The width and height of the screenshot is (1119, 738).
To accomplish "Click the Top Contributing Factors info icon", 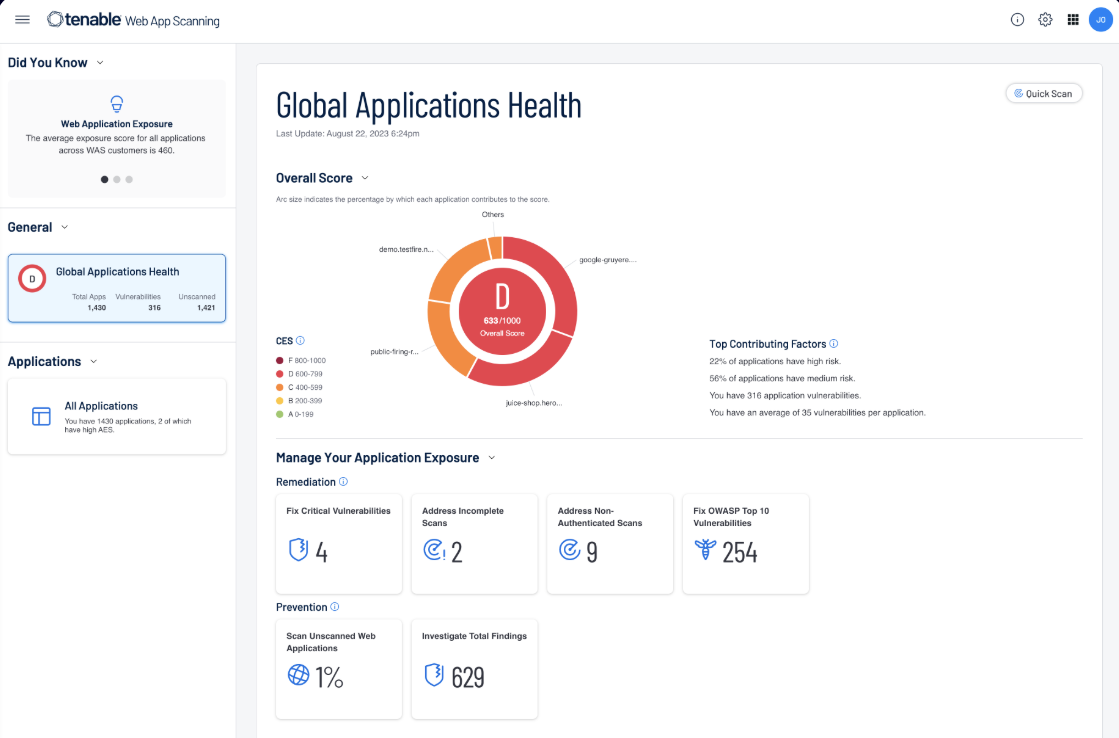I will 834,344.
